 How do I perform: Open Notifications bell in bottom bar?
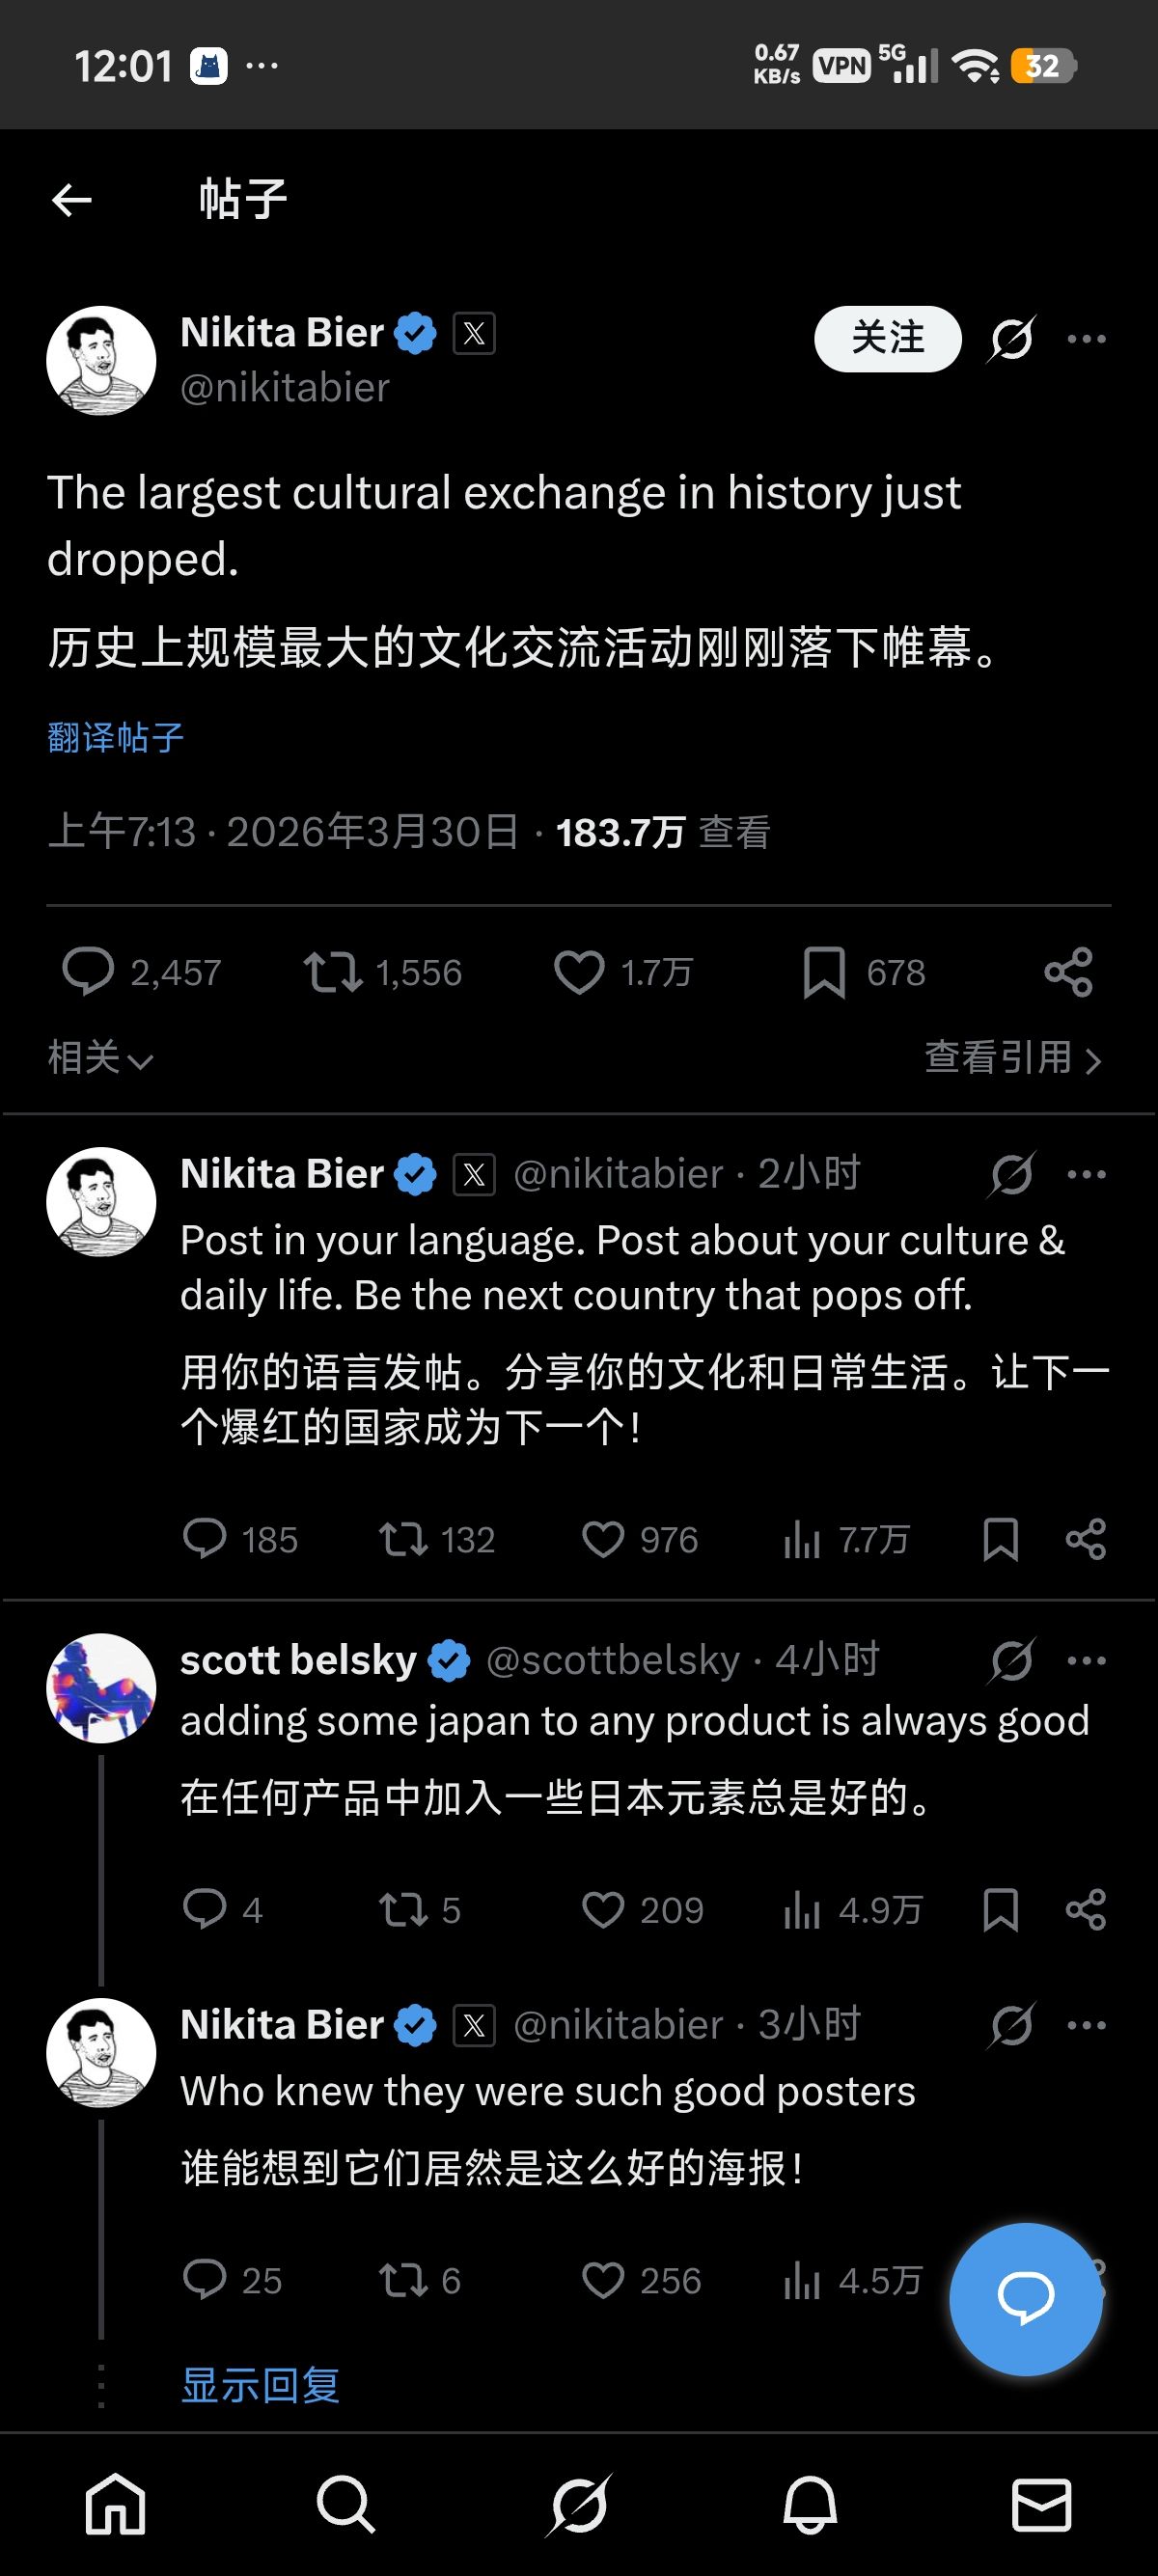tap(810, 2505)
